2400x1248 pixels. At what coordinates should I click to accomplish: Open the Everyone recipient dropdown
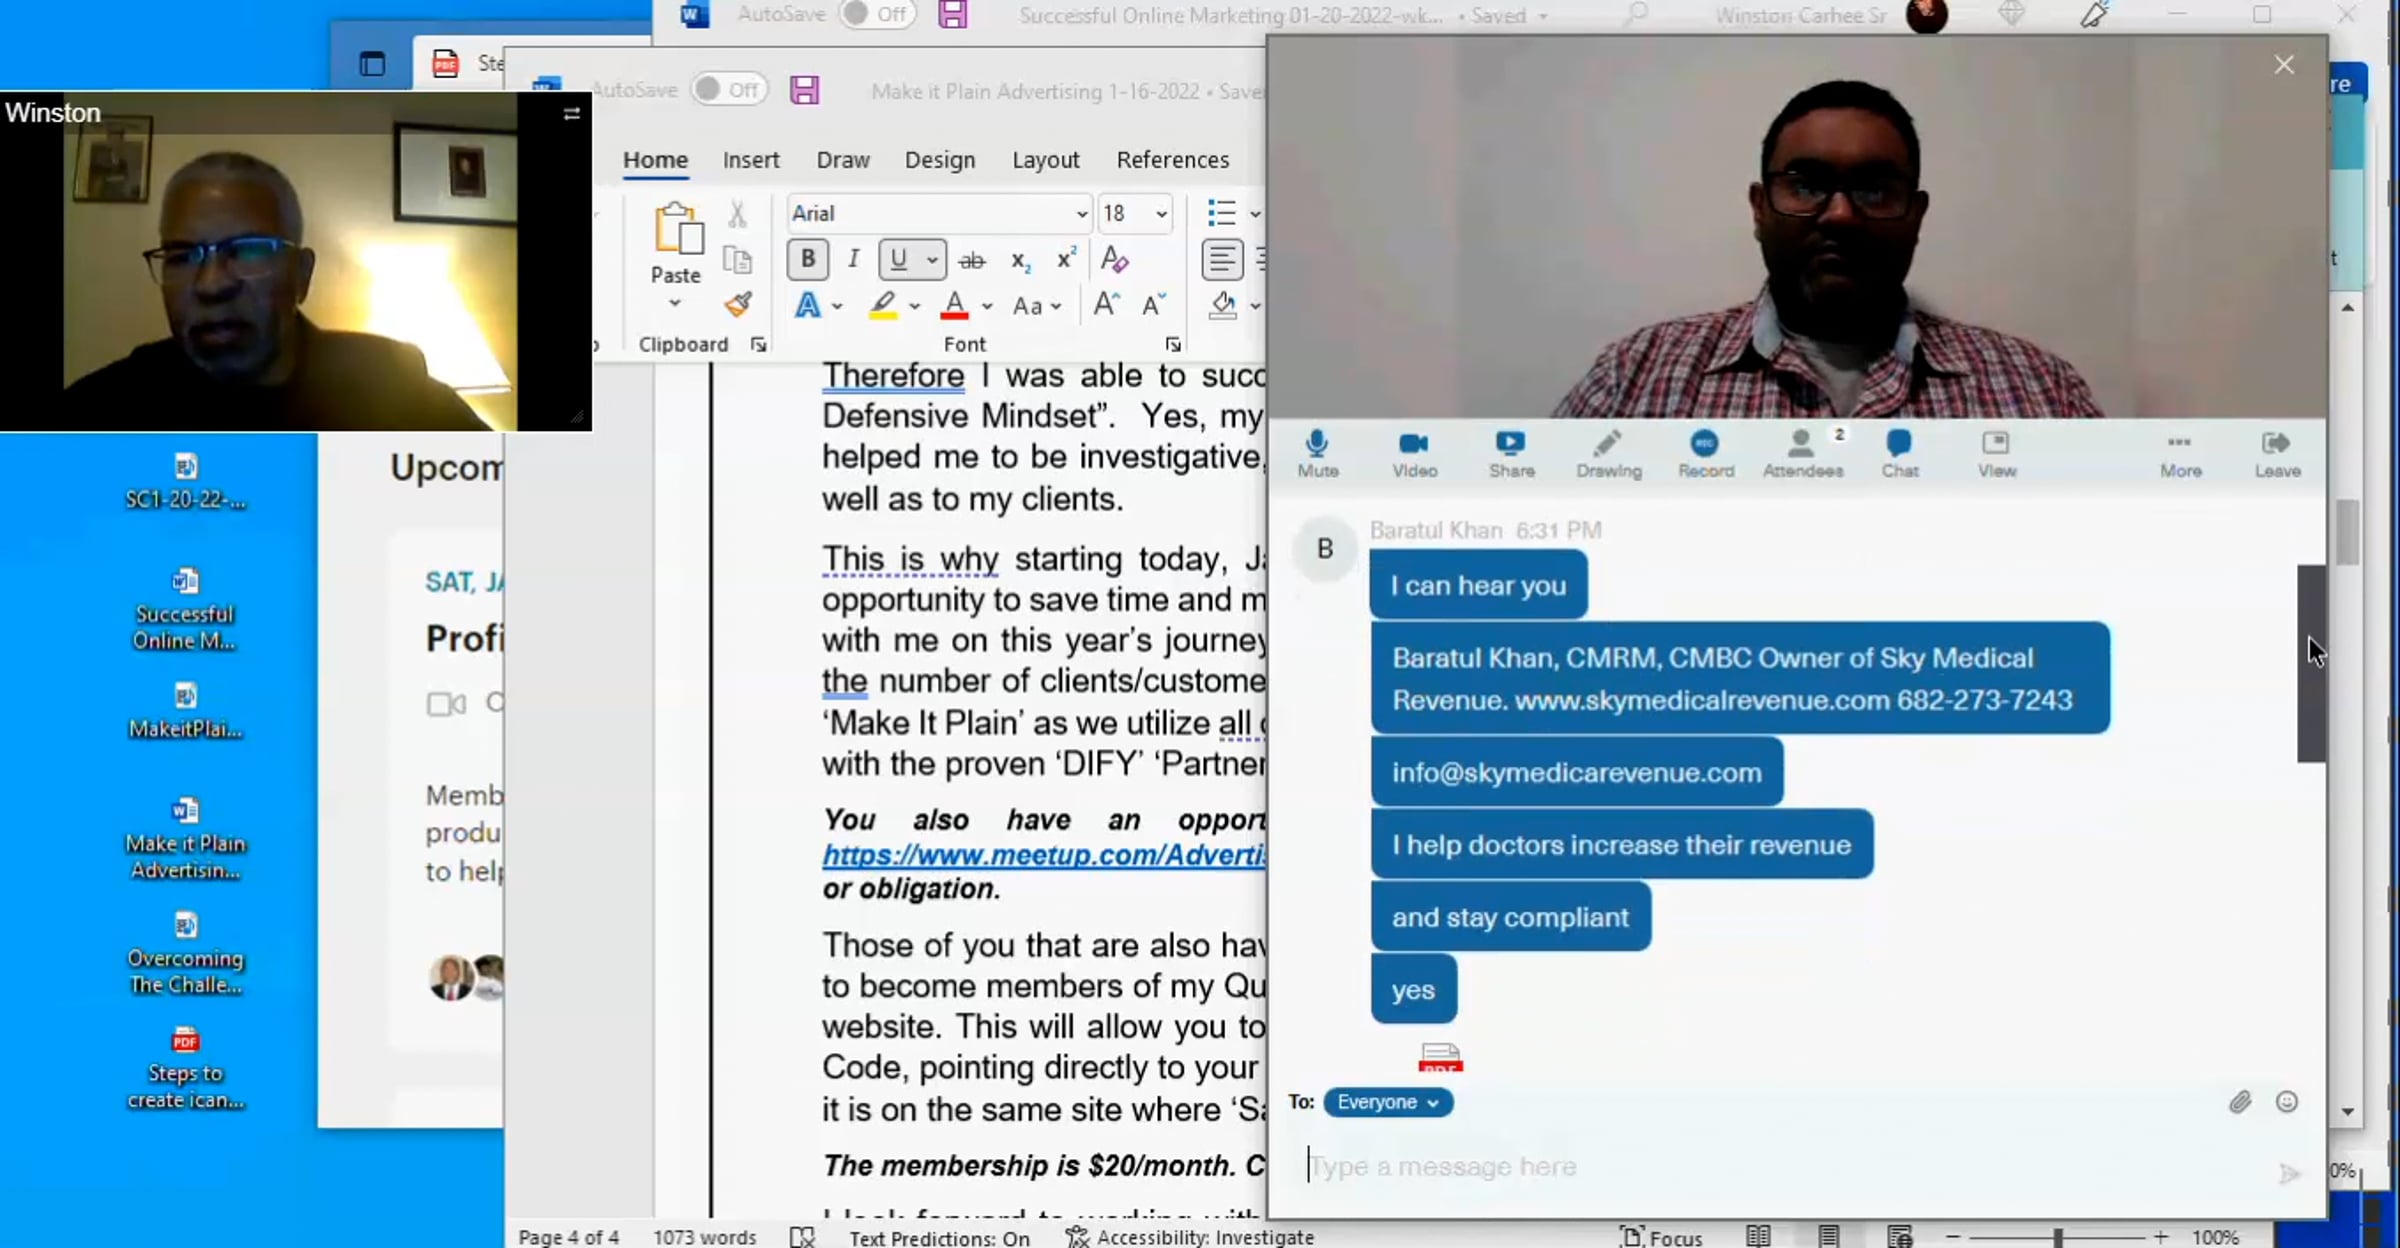point(1388,1102)
